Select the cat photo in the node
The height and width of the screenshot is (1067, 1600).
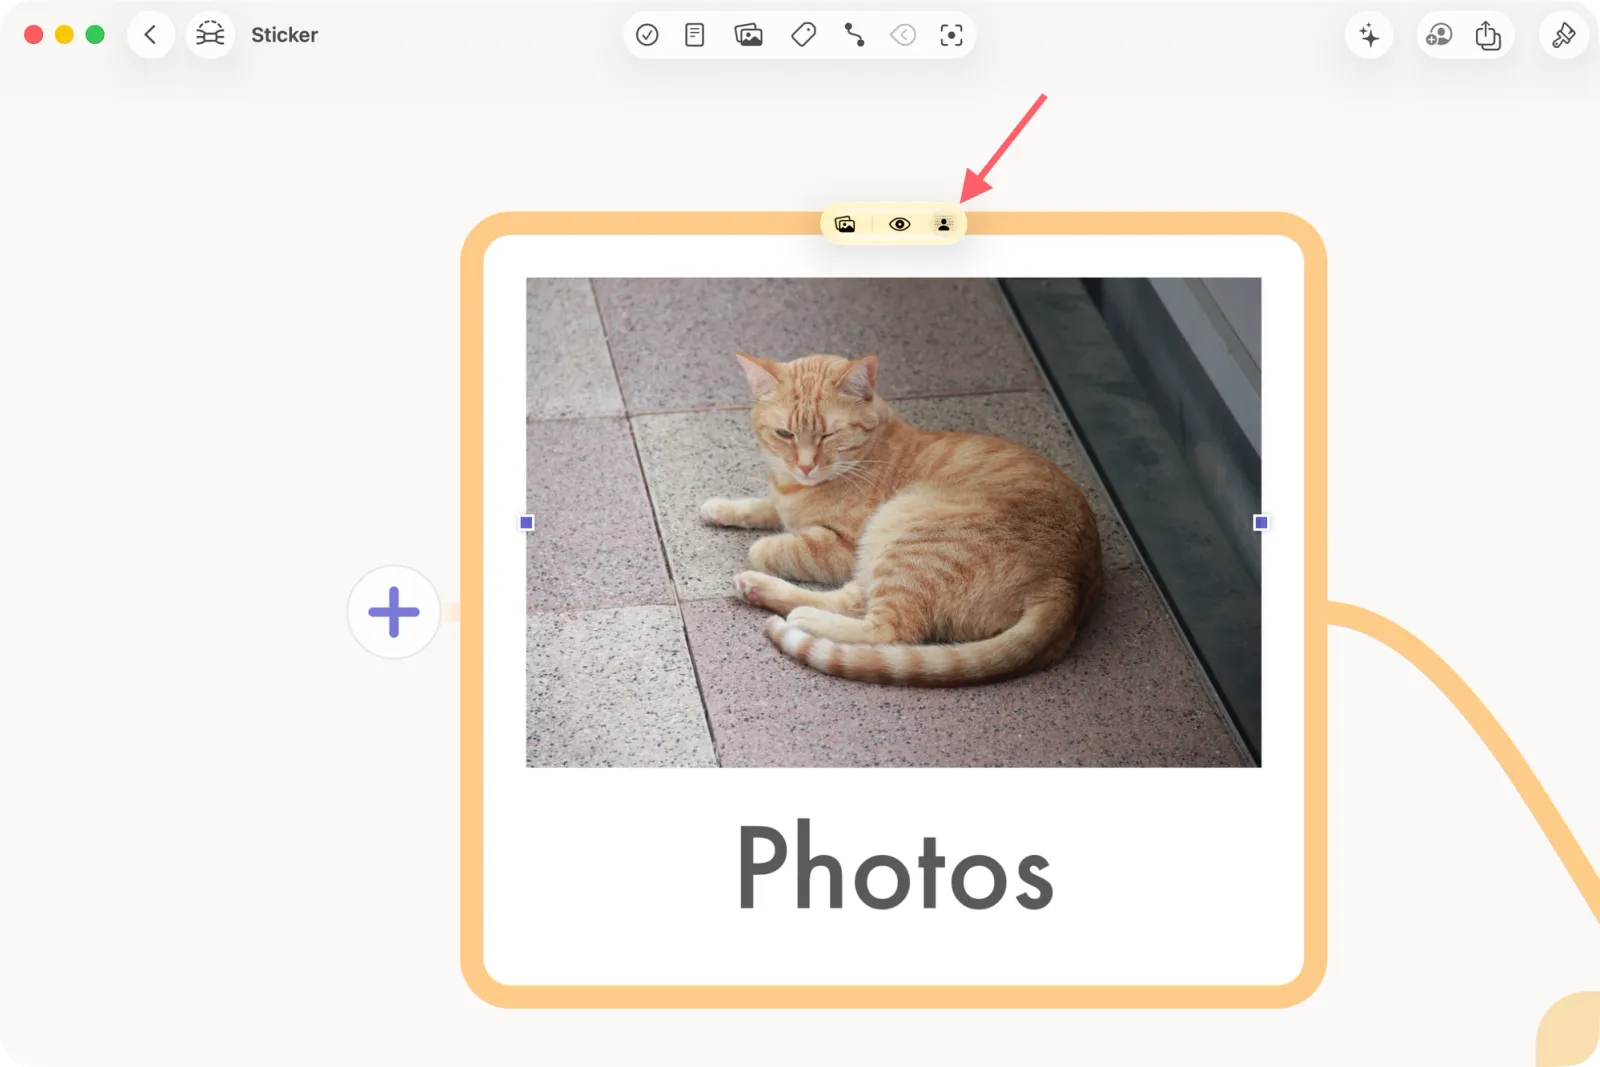click(893, 522)
